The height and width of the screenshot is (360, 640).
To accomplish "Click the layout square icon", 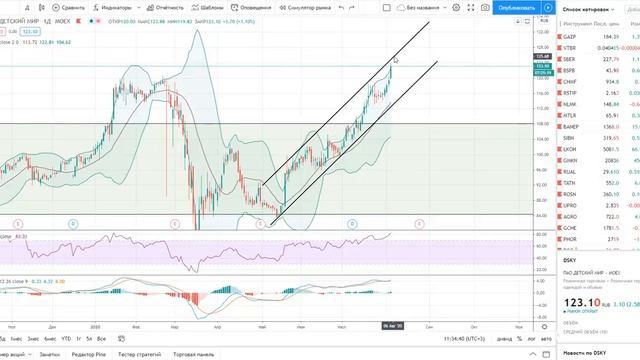I will coord(387,8).
